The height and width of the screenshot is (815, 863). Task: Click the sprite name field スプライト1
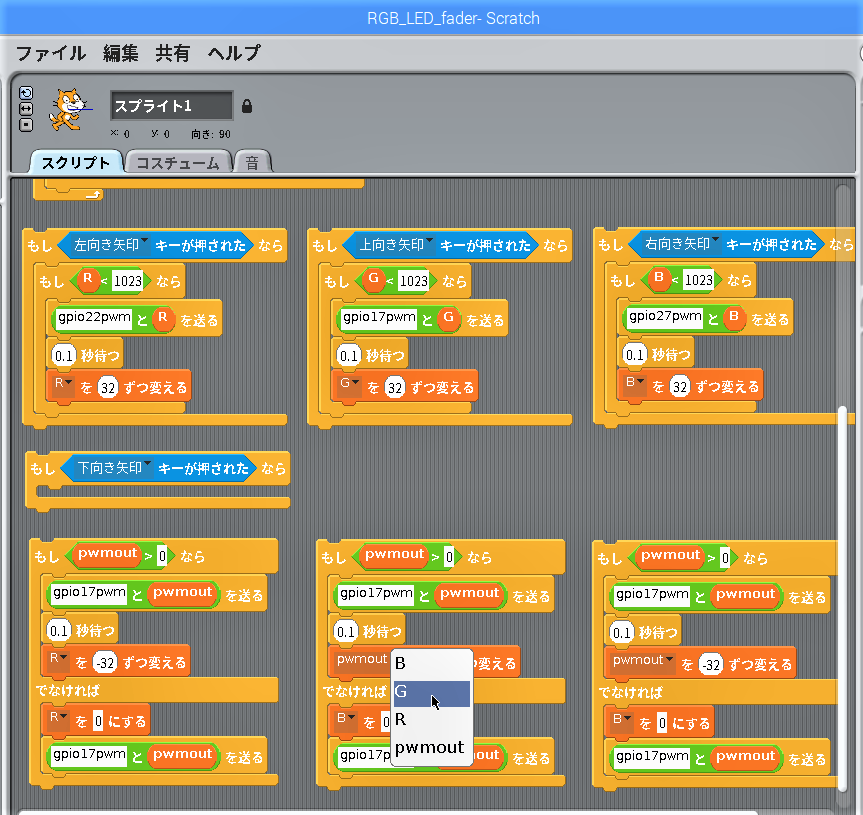171,106
